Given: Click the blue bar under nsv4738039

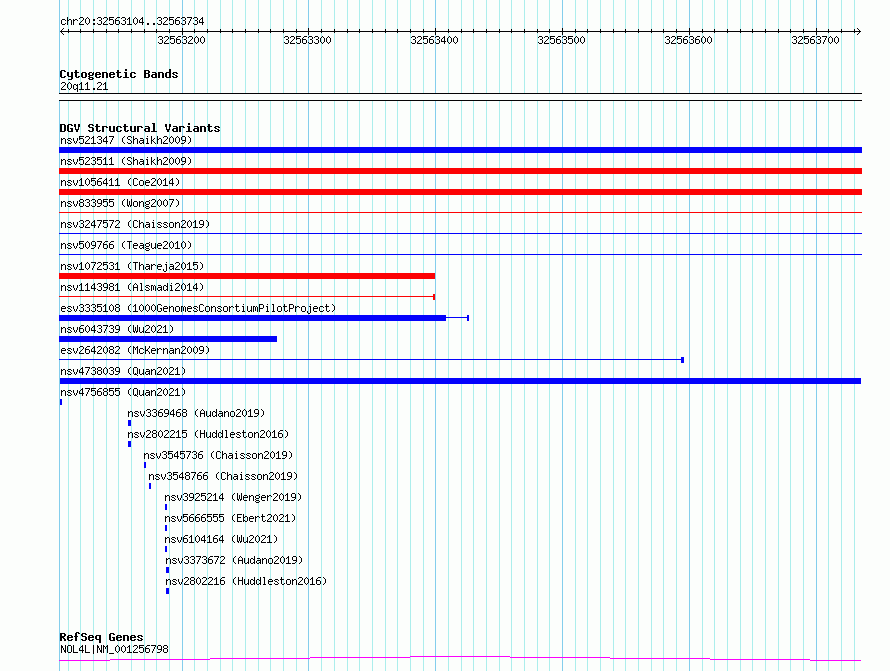Looking at the screenshot, I should coord(460,381).
